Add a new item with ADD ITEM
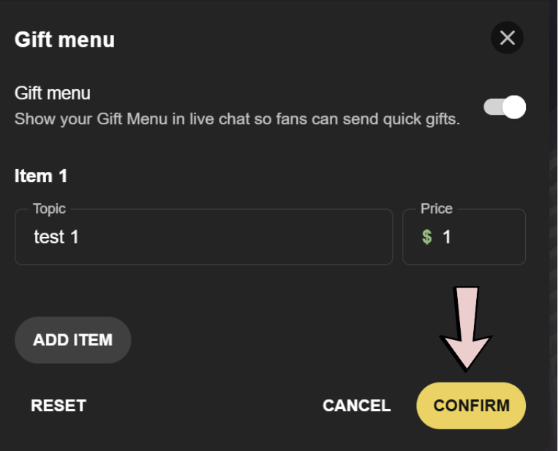This screenshot has height=451, width=558. [x=73, y=340]
